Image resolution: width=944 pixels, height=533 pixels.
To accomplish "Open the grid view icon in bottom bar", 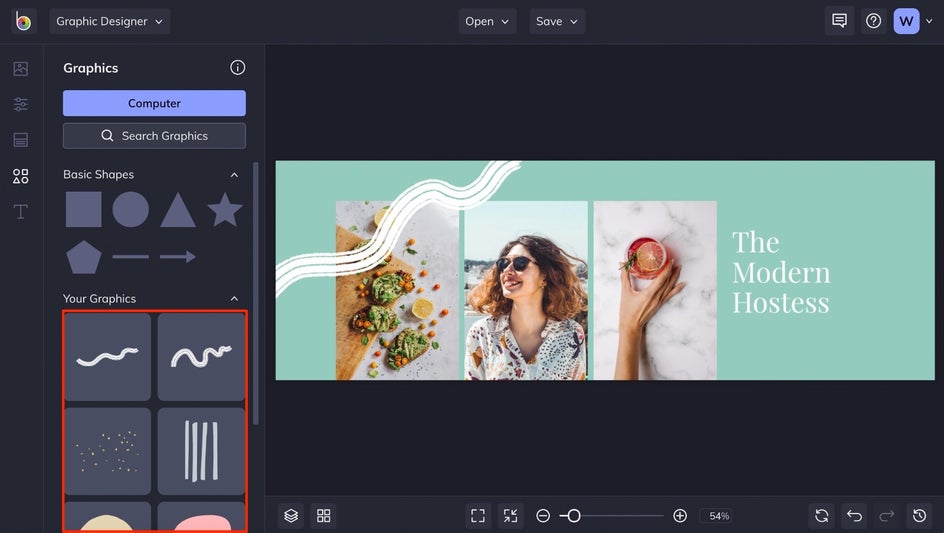I will (324, 516).
